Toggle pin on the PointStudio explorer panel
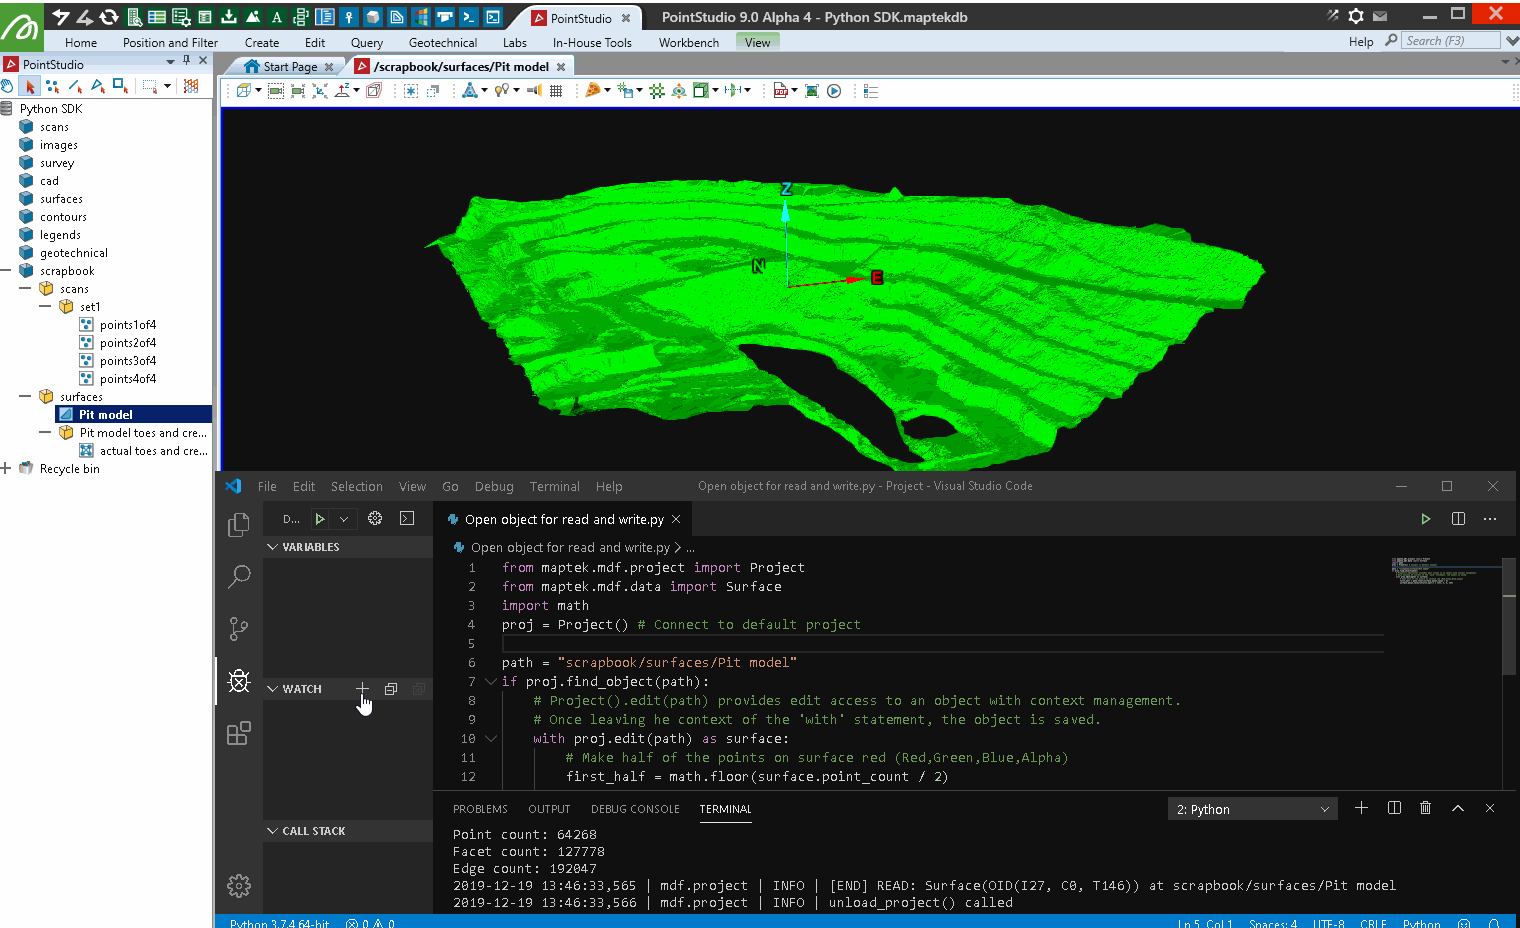 [186, 61]
